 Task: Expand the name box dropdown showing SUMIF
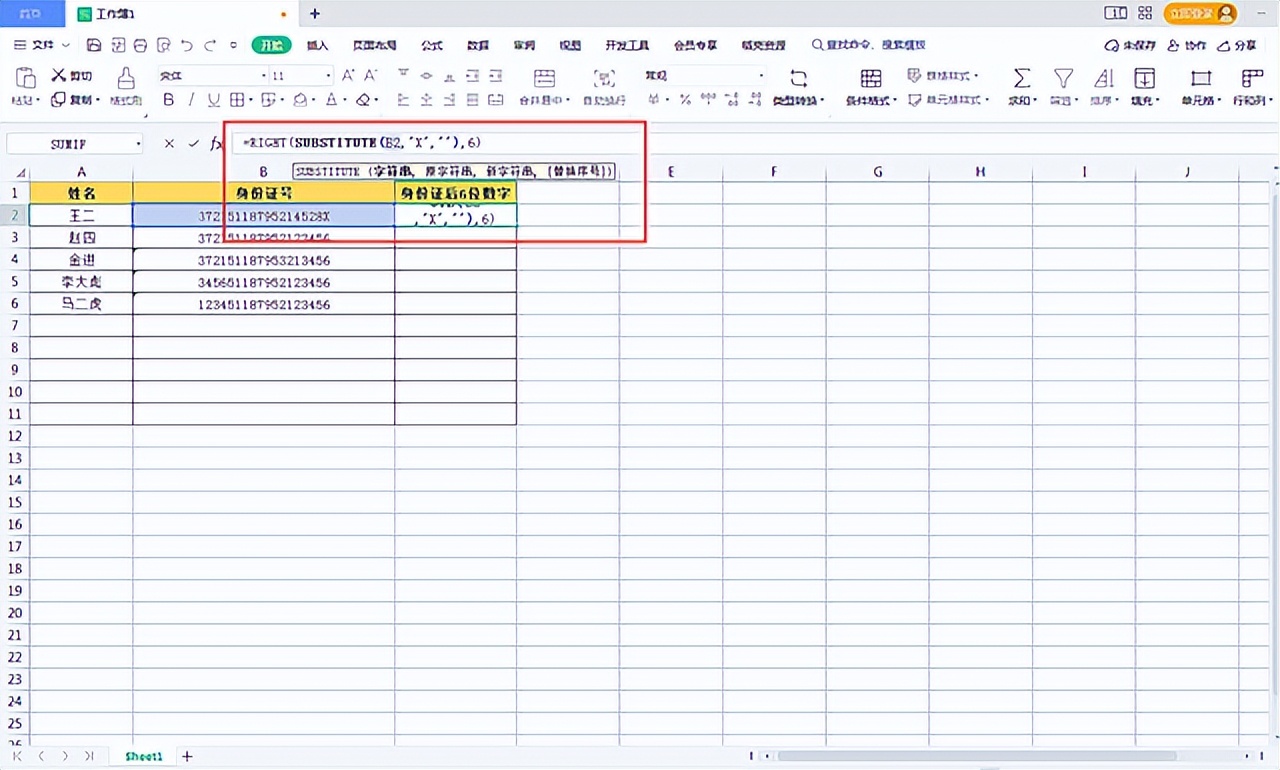pos(138,144)
